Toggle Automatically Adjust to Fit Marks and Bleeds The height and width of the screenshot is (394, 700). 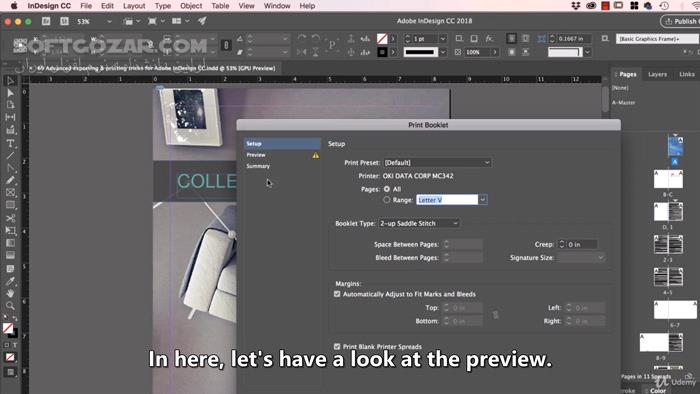pyautogui.click(x=337, y=294)
